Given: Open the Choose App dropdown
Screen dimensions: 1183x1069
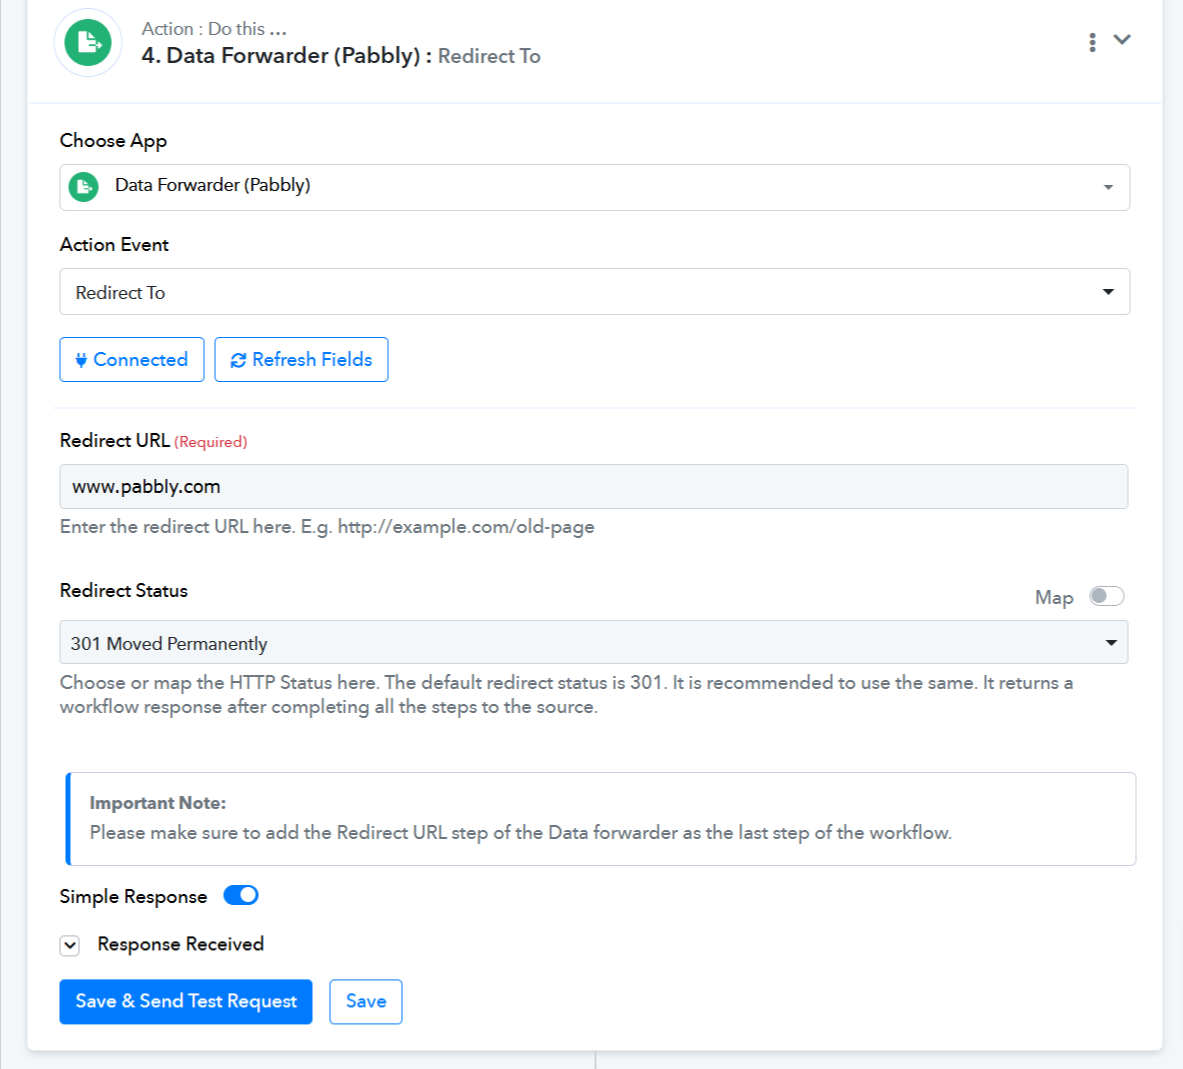Looking at the screenshot, I should pos(595,187).
